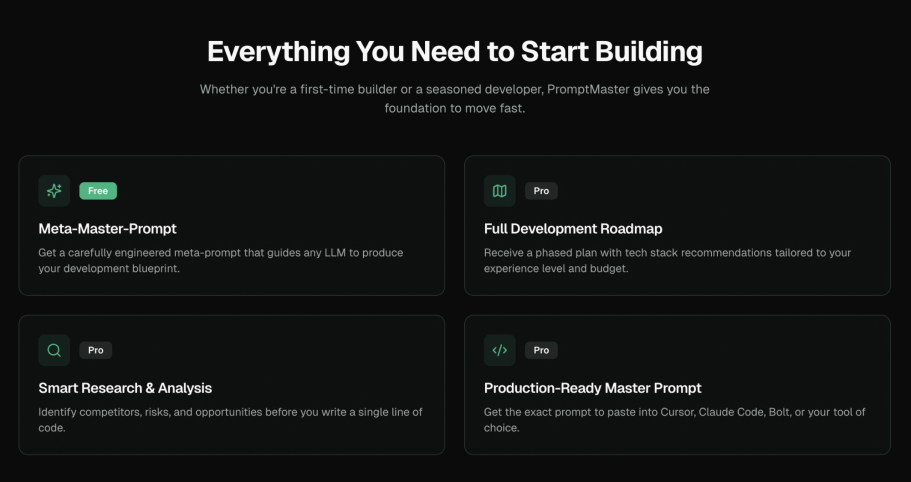911x482 pixels.
Task: Open Smart Research & Analysis title
Action: point(125,388)
